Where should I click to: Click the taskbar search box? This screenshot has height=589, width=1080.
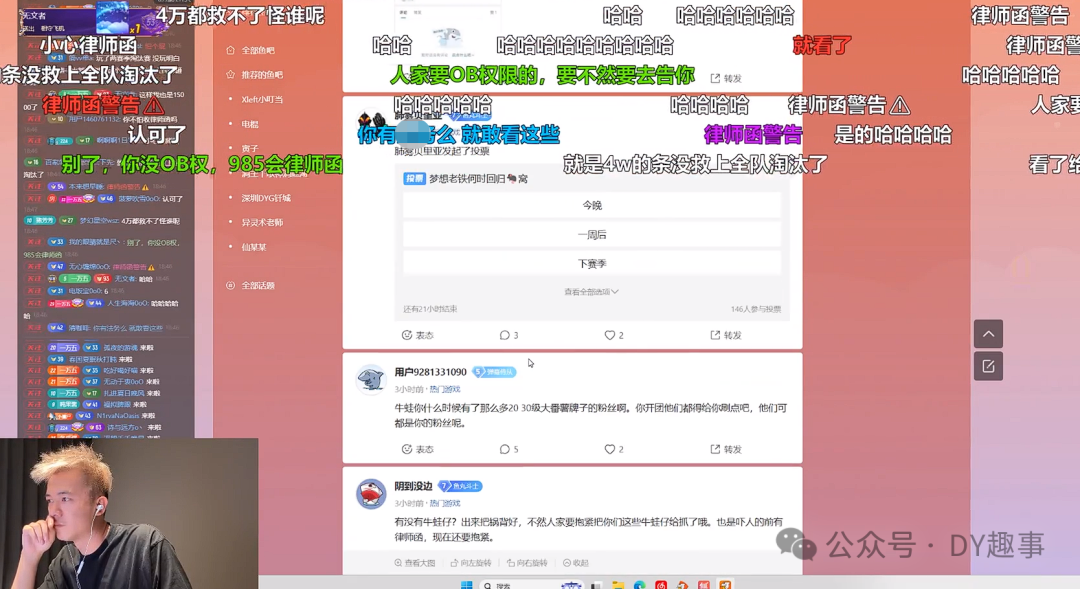(530, 585)
